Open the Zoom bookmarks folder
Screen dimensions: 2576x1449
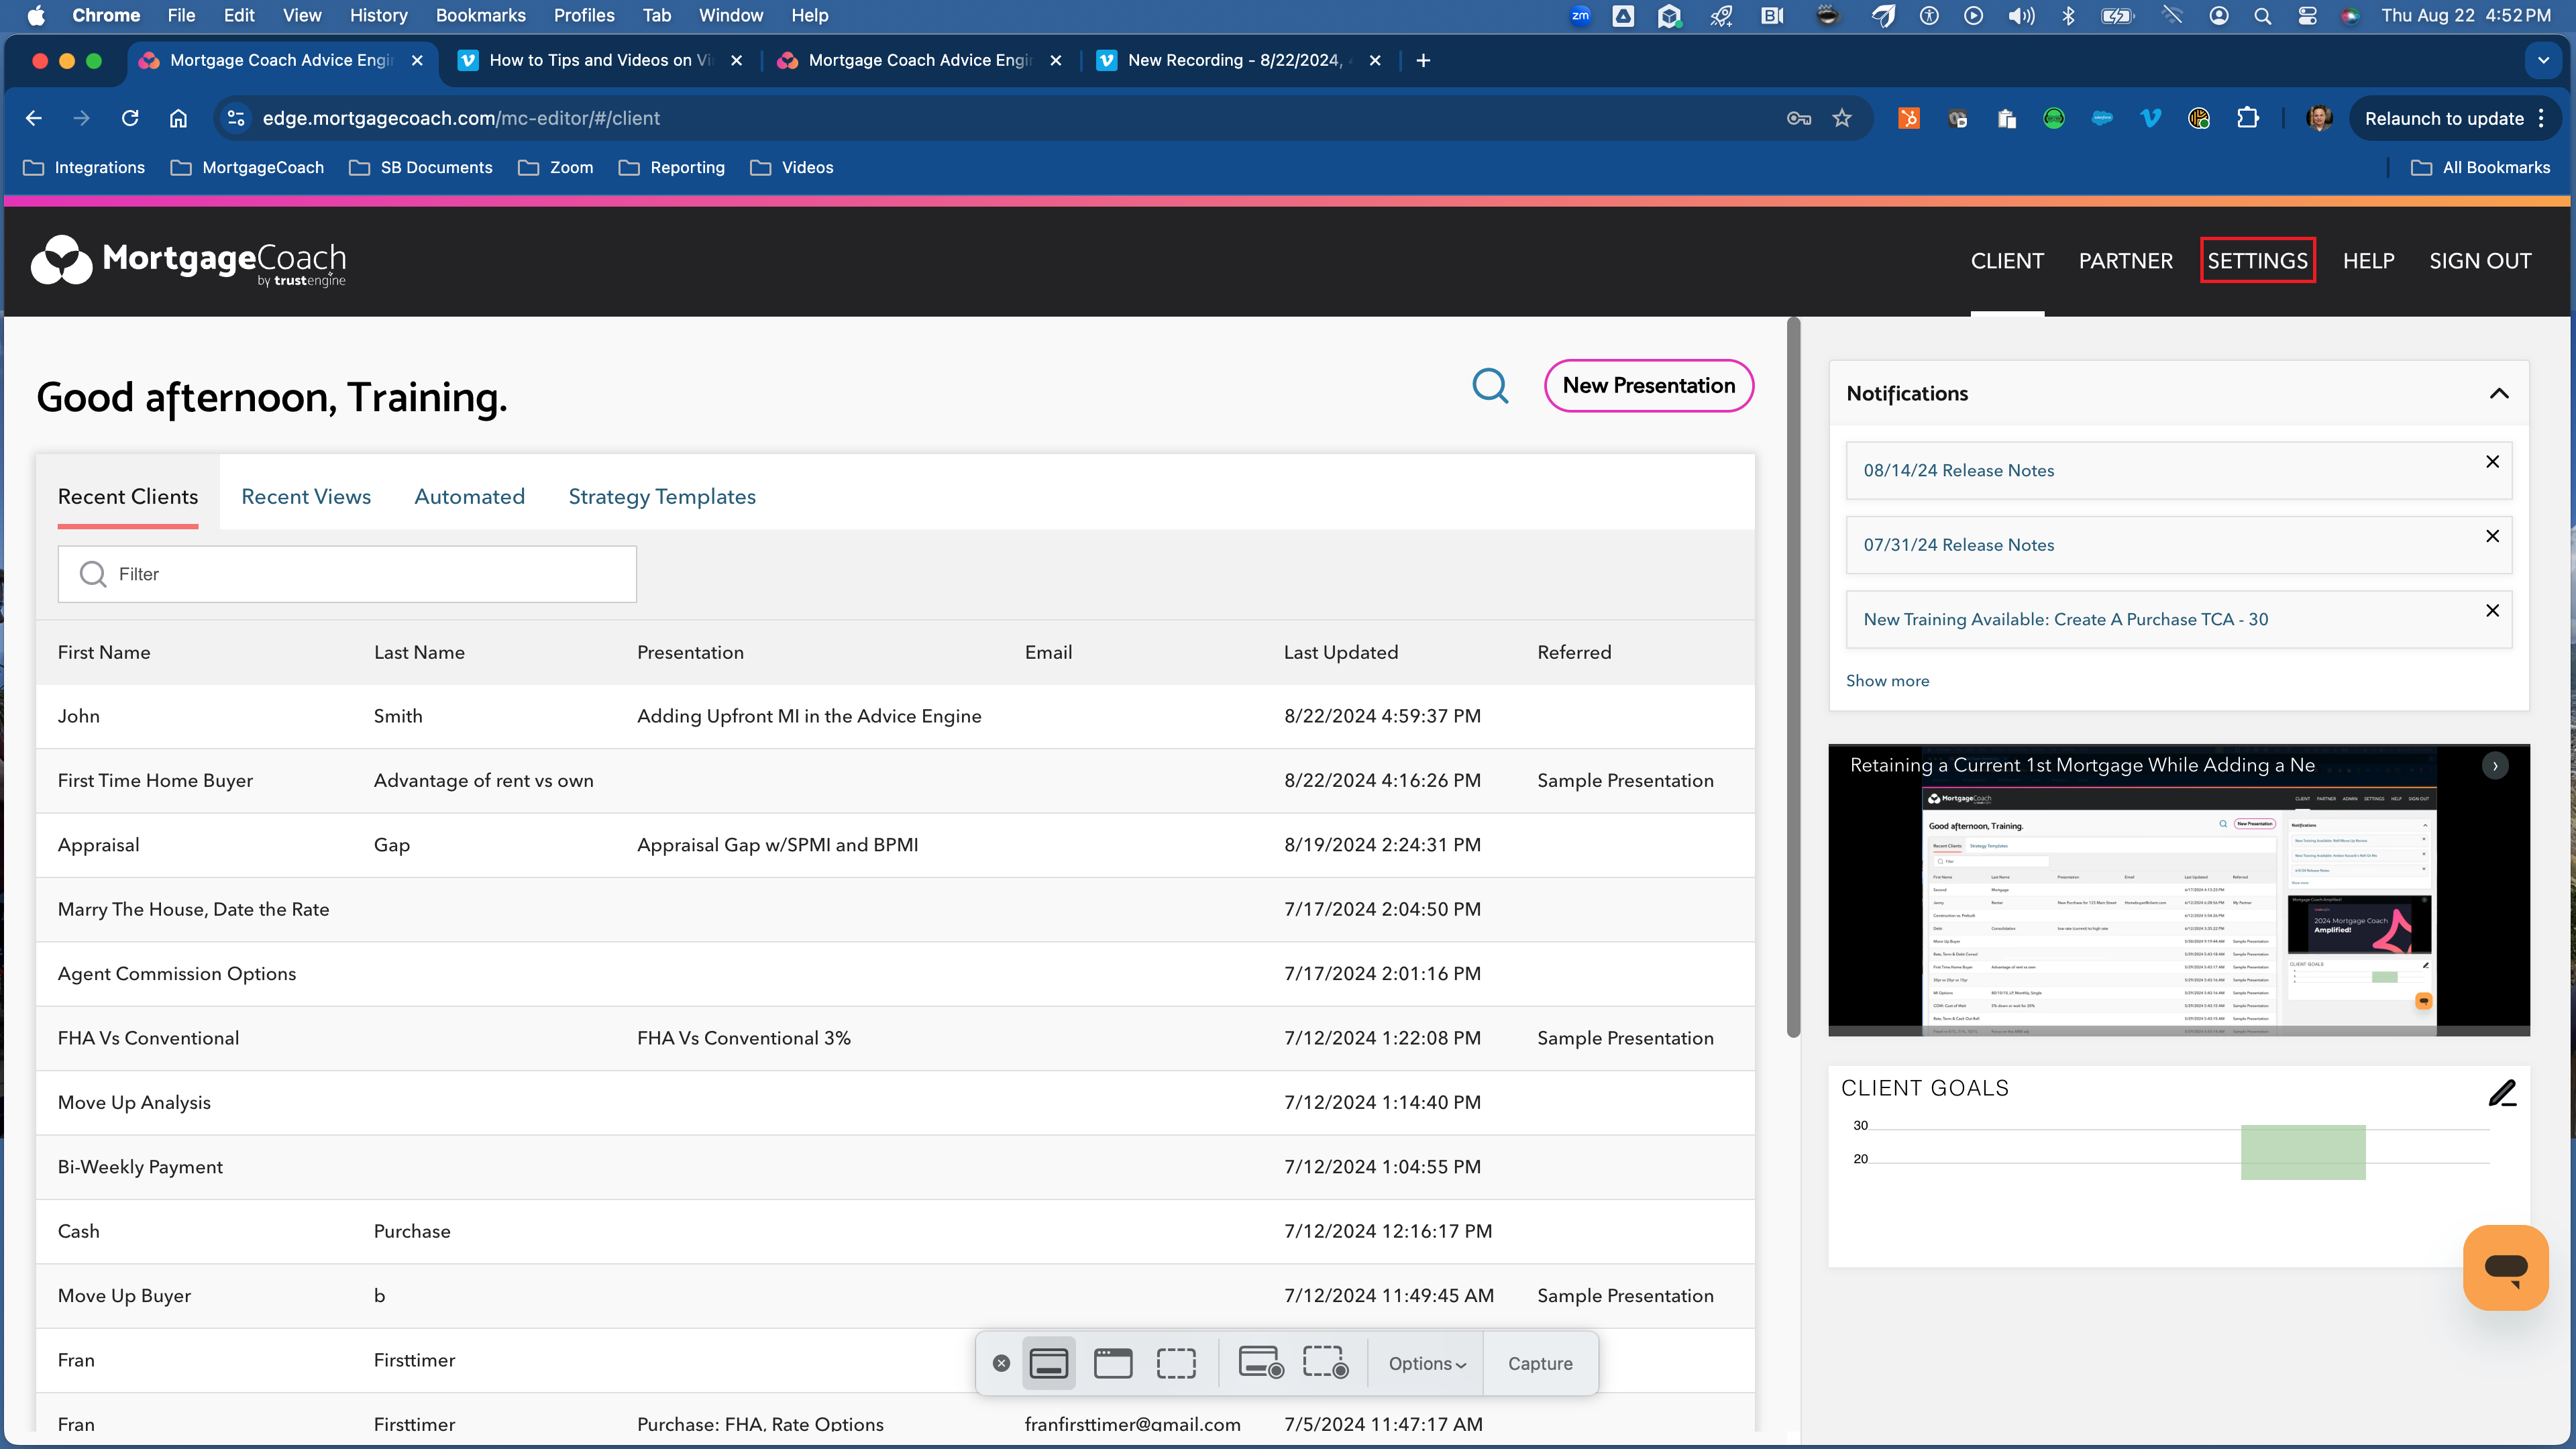coord(555,168)
